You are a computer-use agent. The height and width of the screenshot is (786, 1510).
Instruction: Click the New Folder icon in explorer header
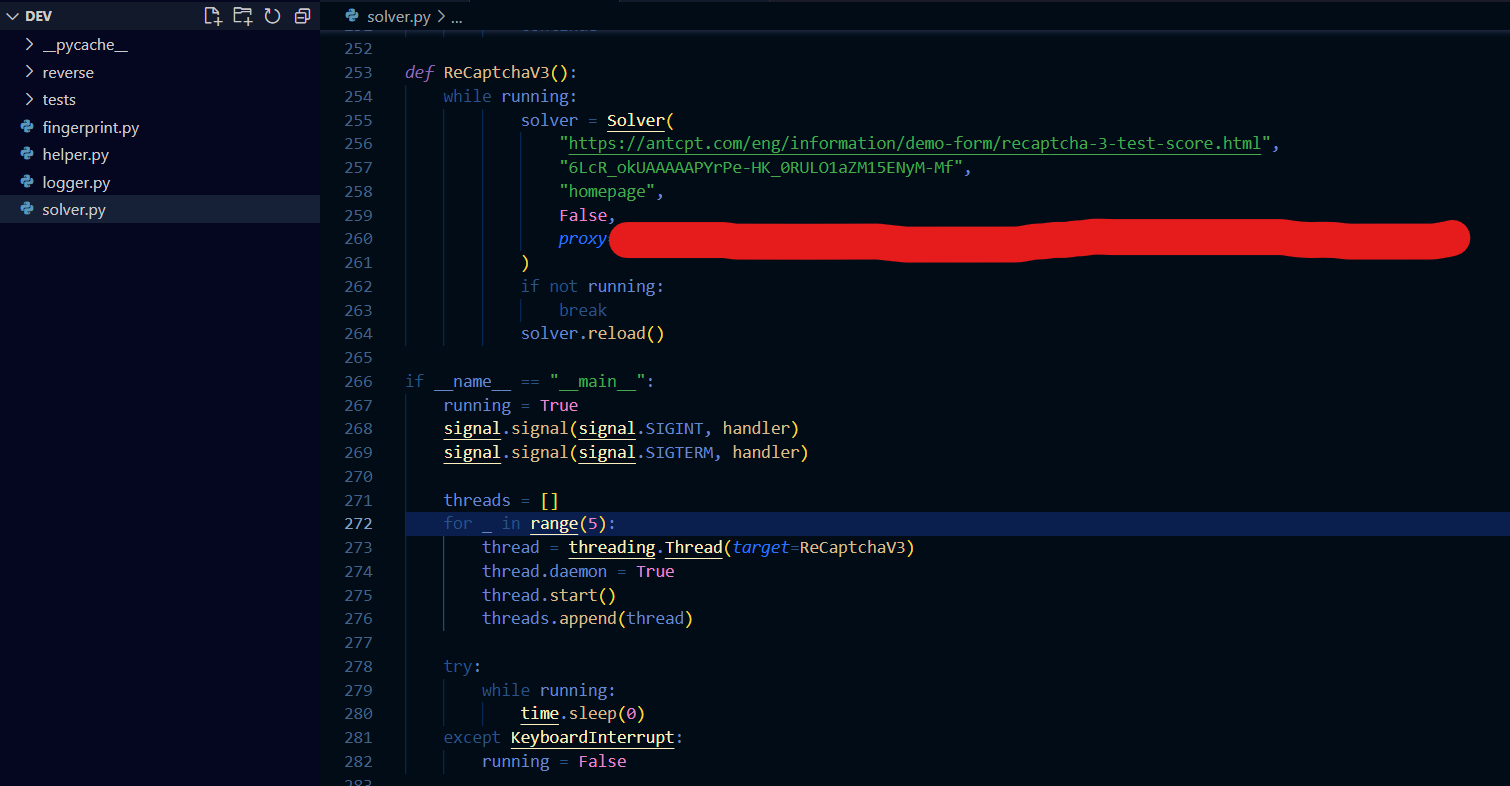[x=242, y=16]
